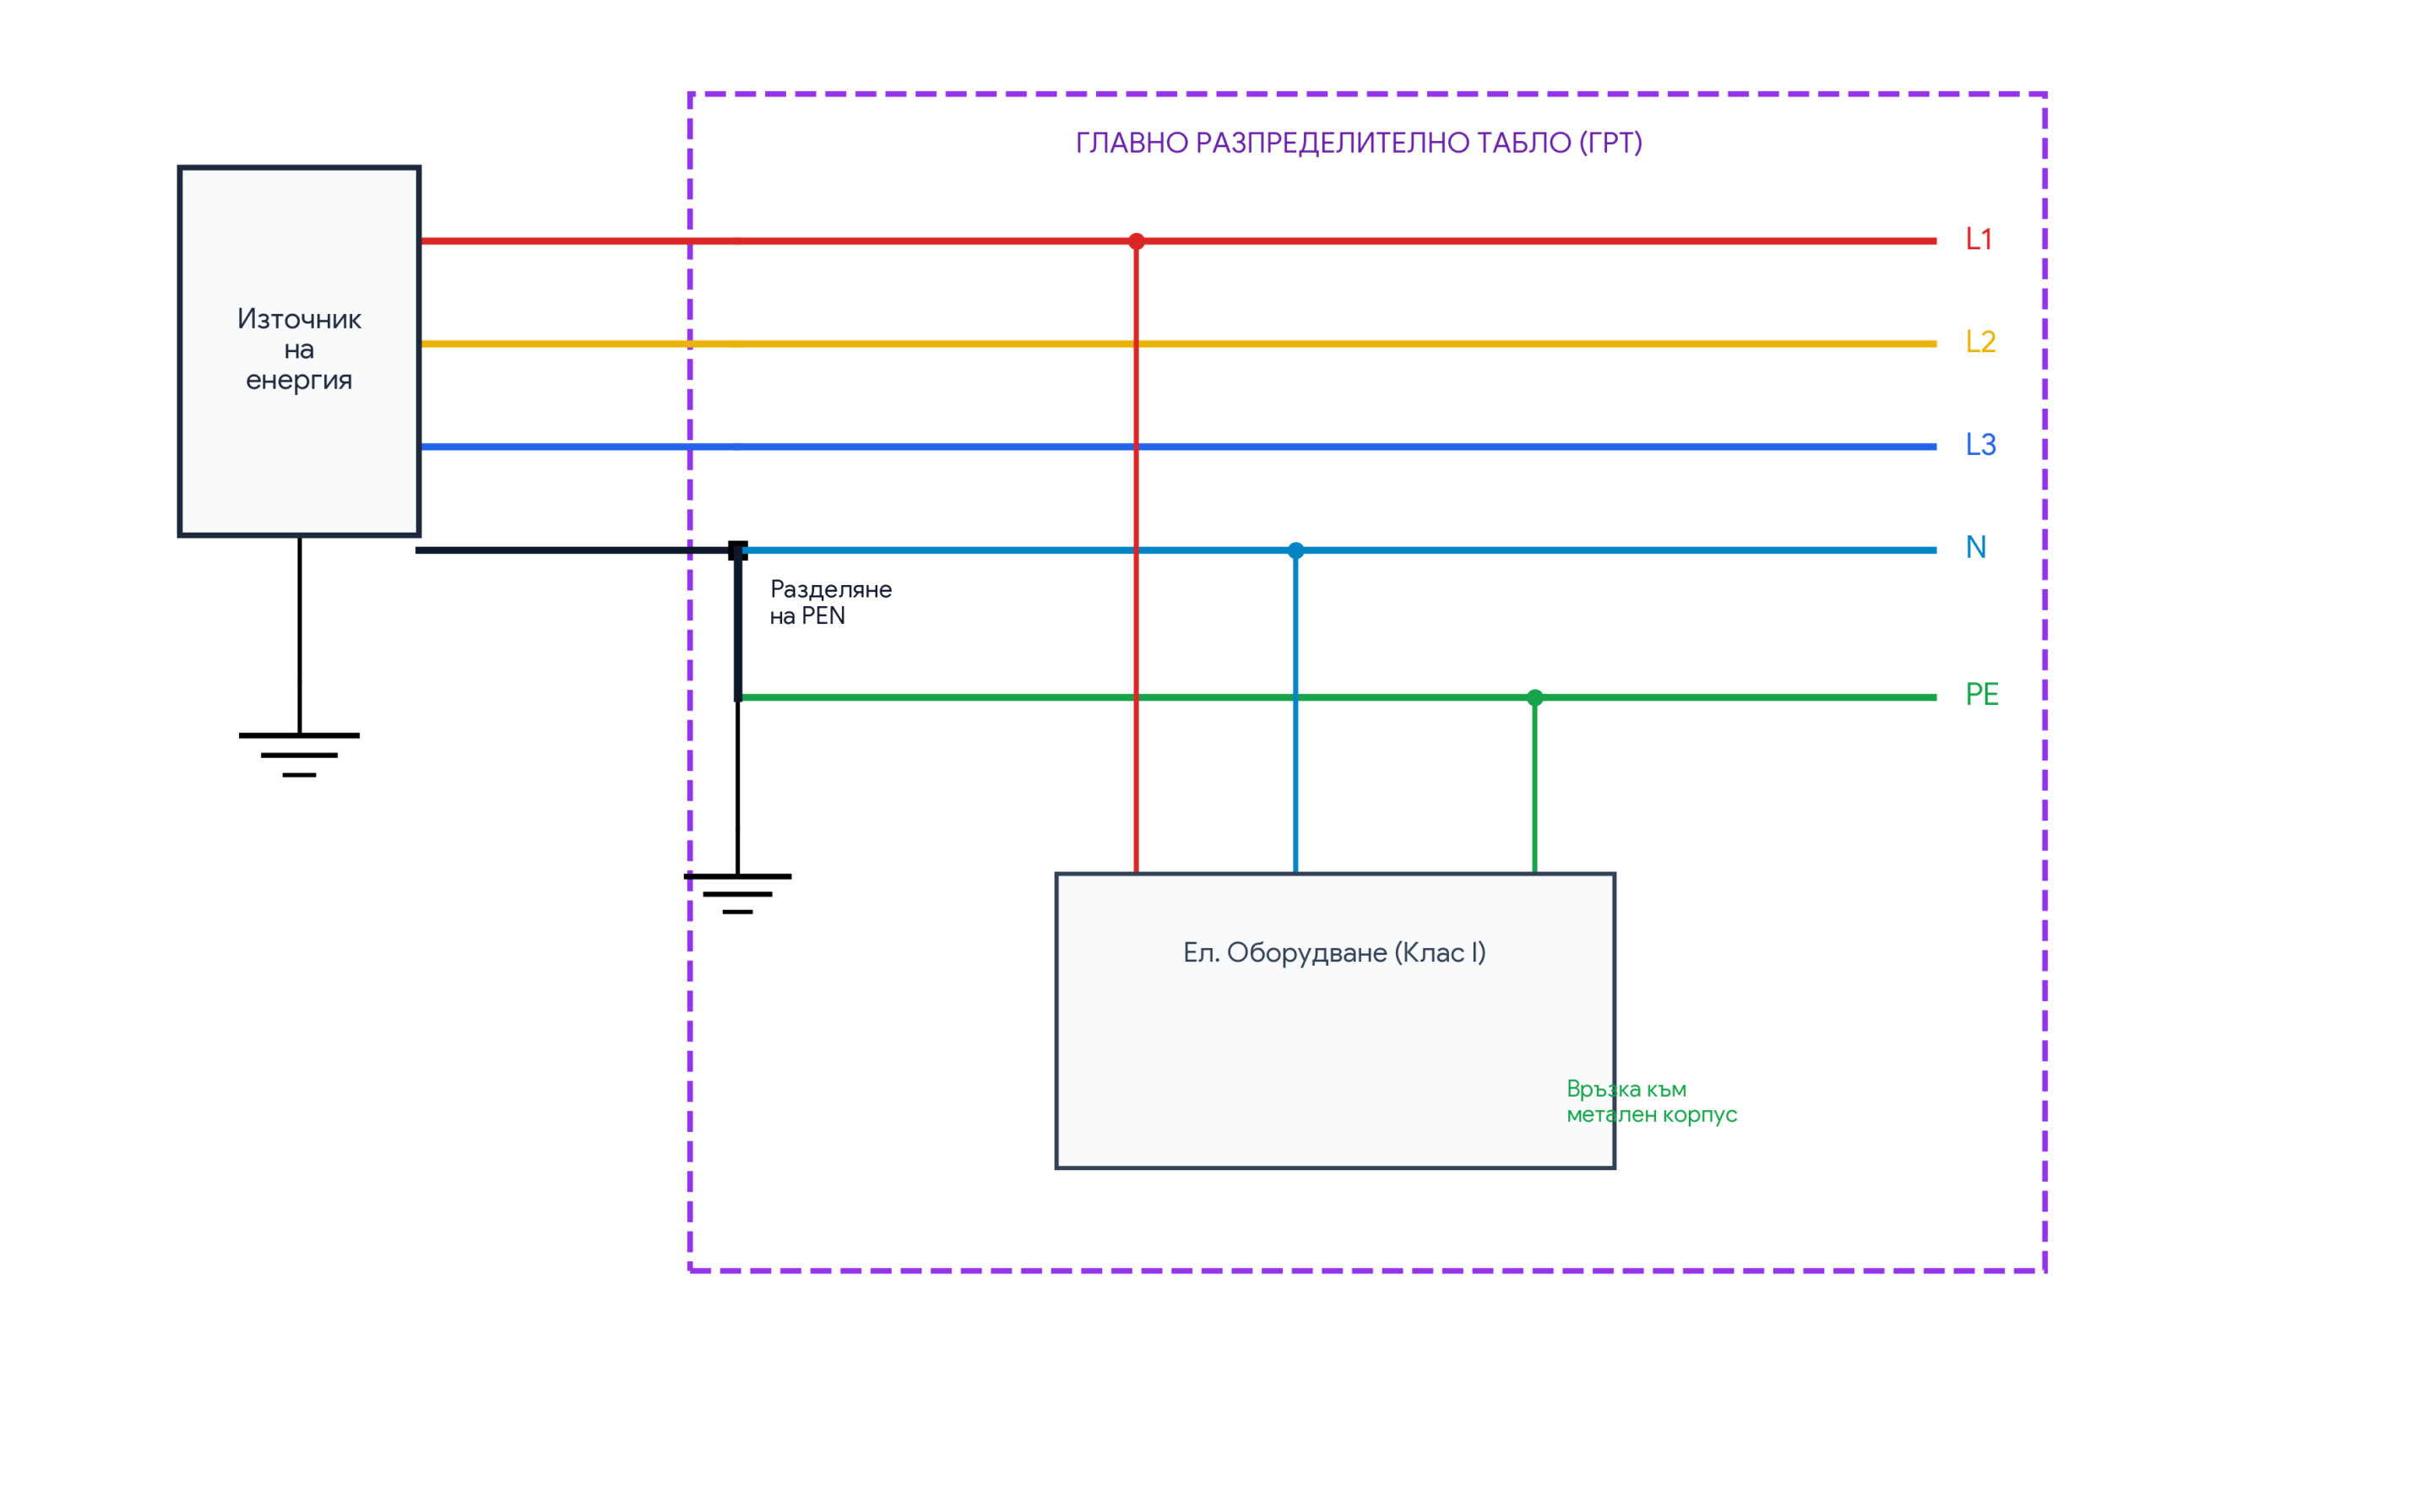The width and height of the screenshot is (2432, 1512).
Task: Click the ground symbol below the PEN split
Action: [x=737, y=894]
